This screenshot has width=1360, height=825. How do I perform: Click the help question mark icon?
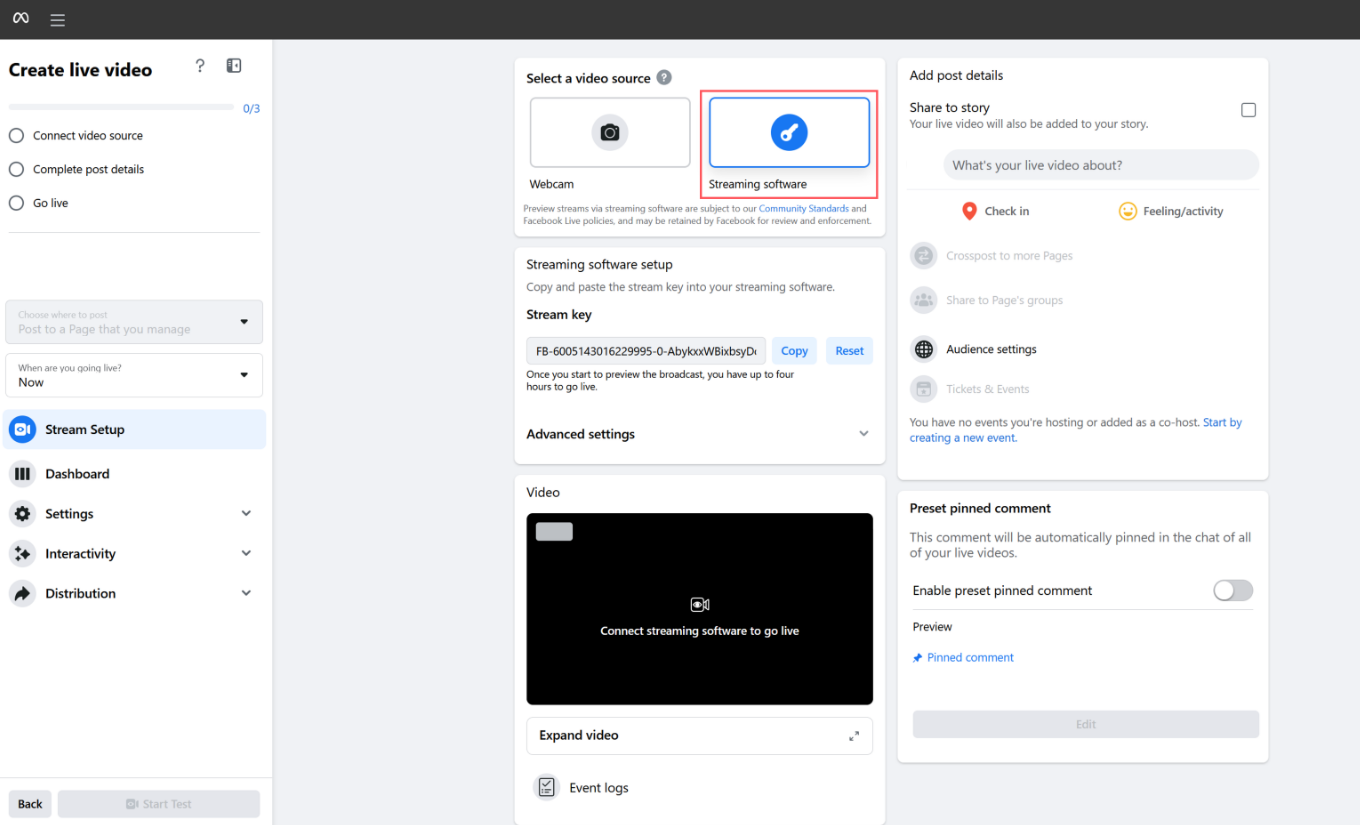[200, 65]
